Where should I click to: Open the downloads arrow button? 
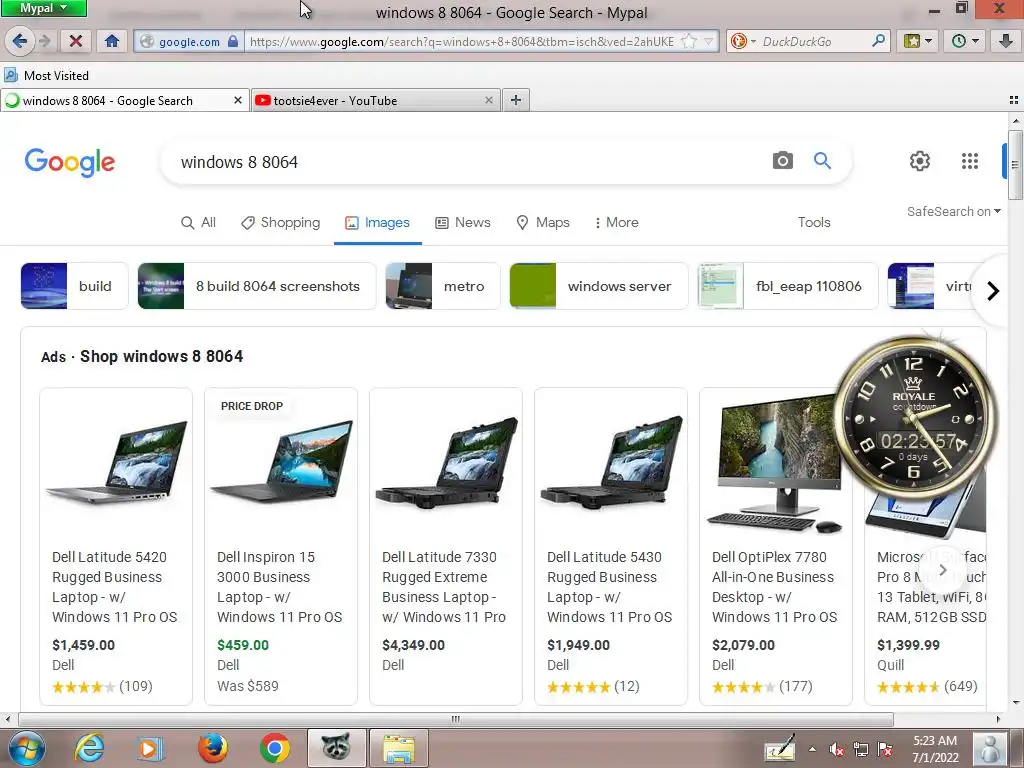tap(1006, 41)
